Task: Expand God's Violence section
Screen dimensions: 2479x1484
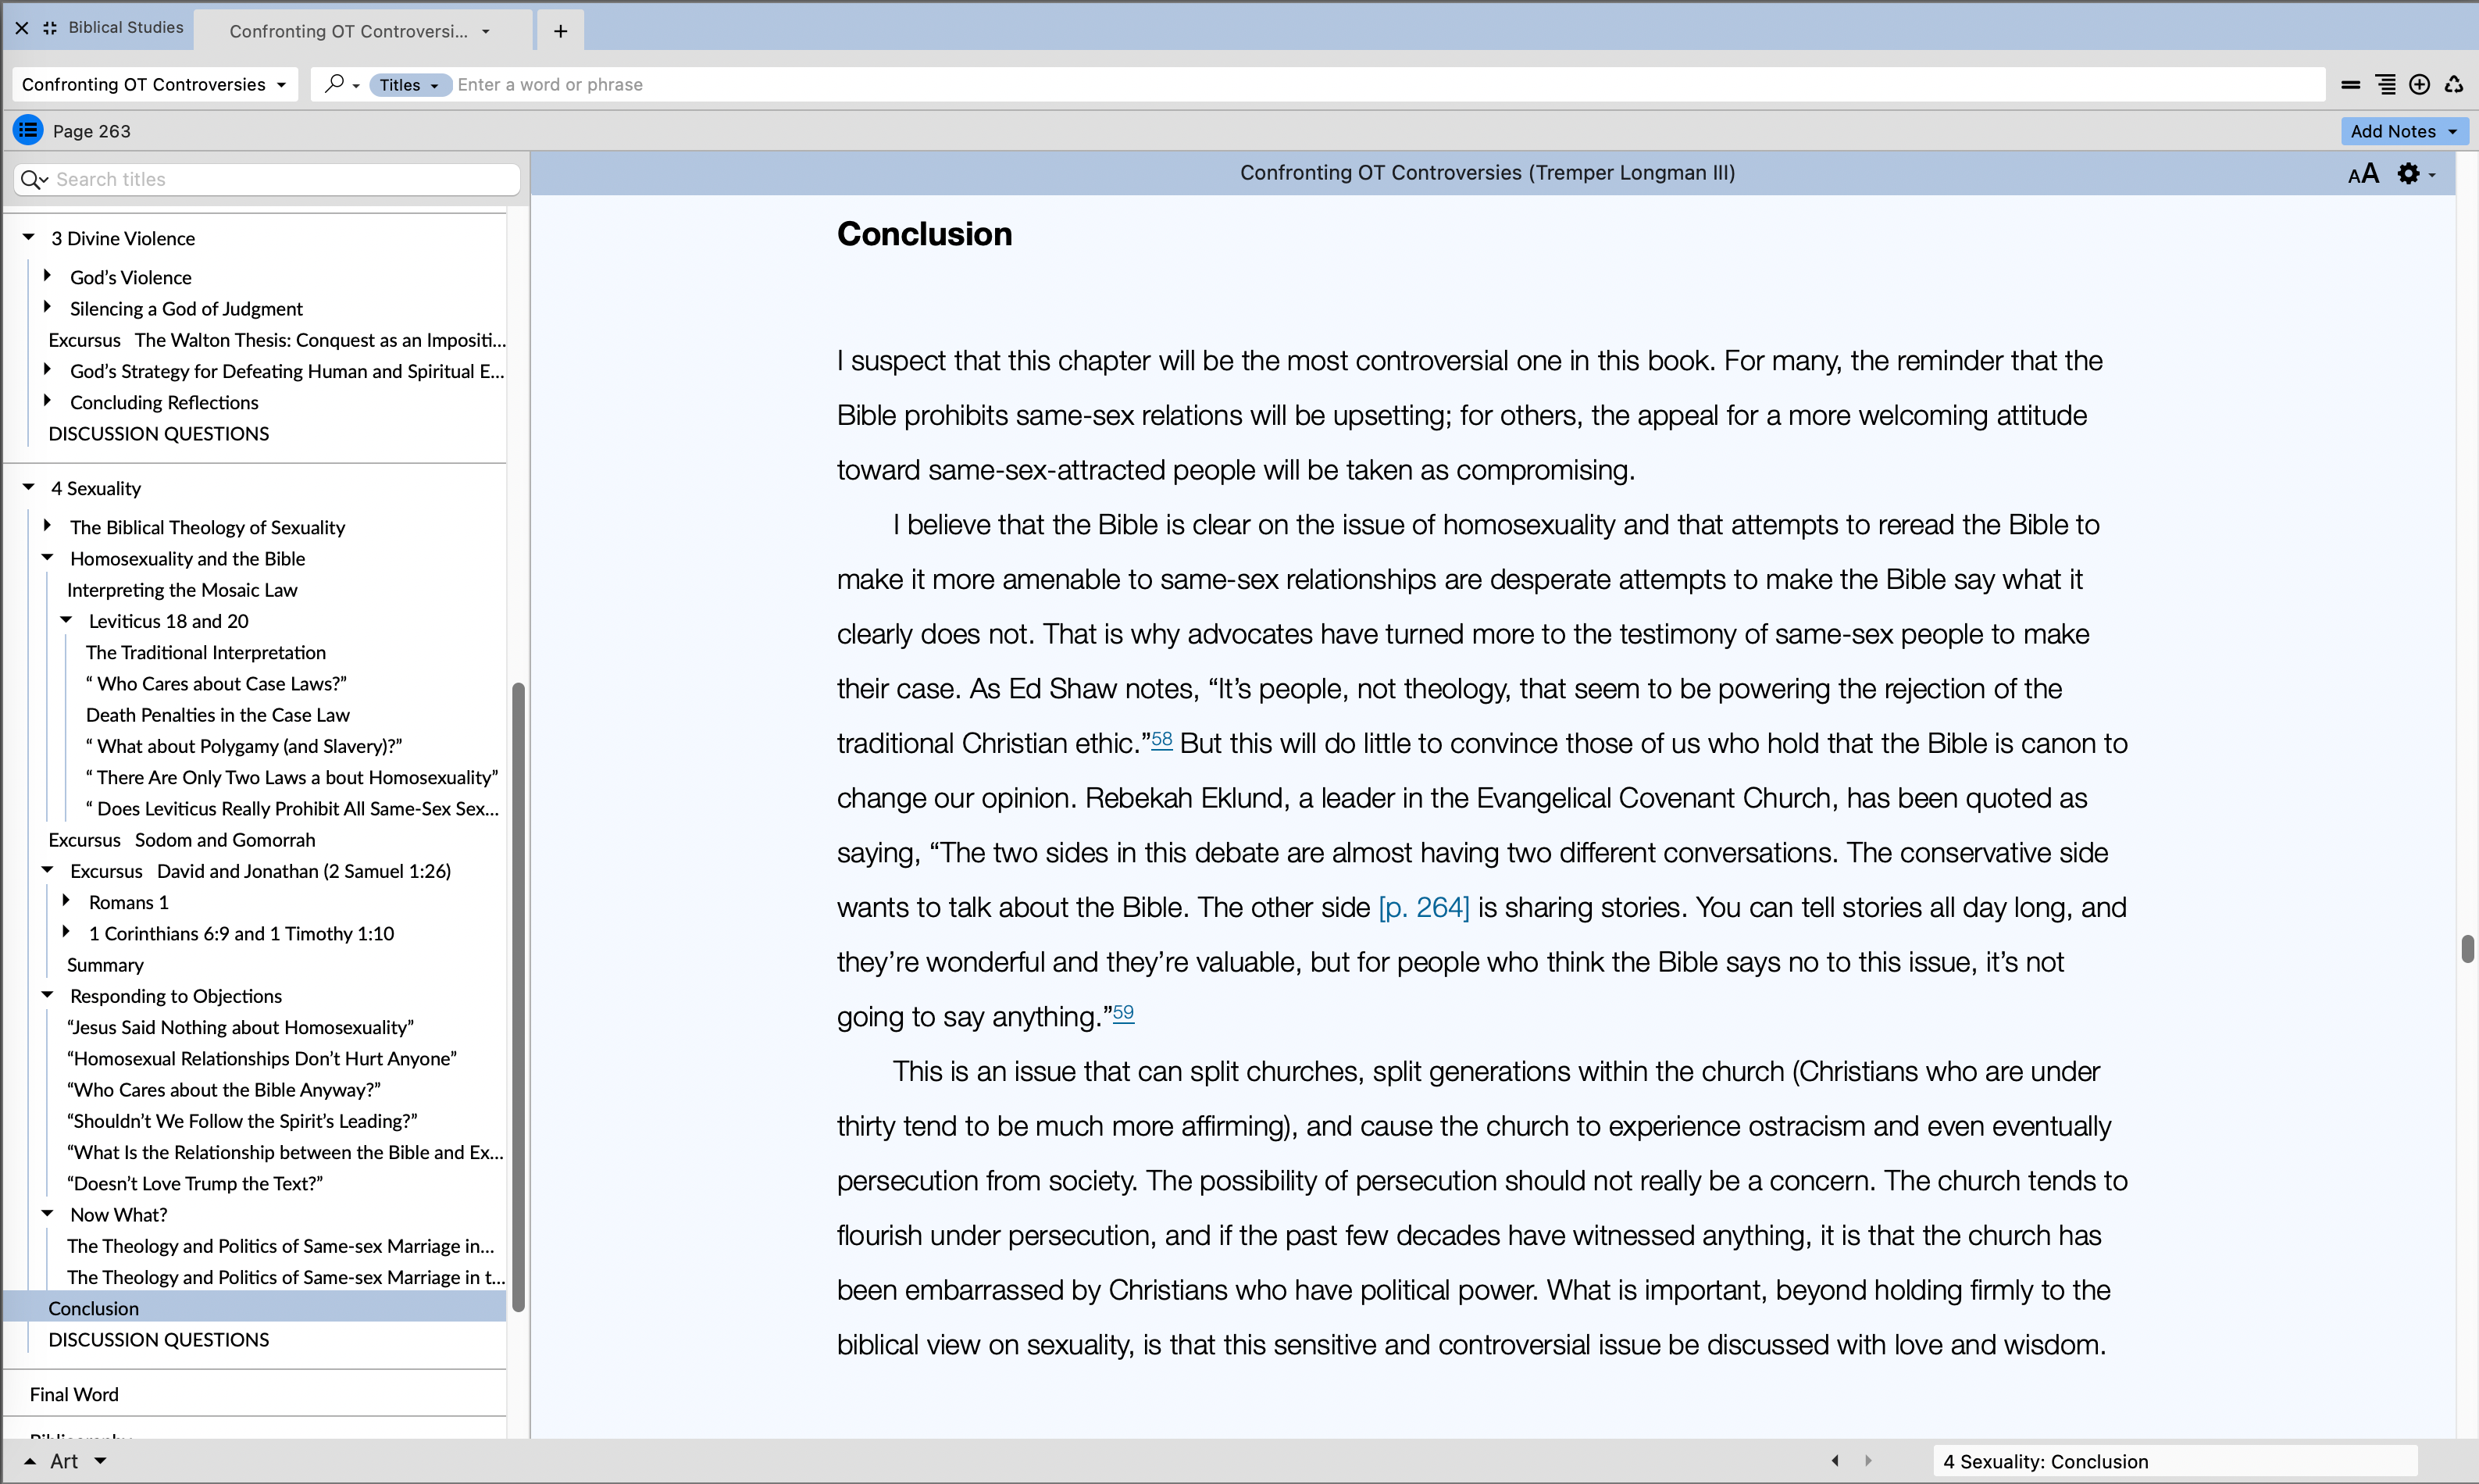Action: point(47,275)
